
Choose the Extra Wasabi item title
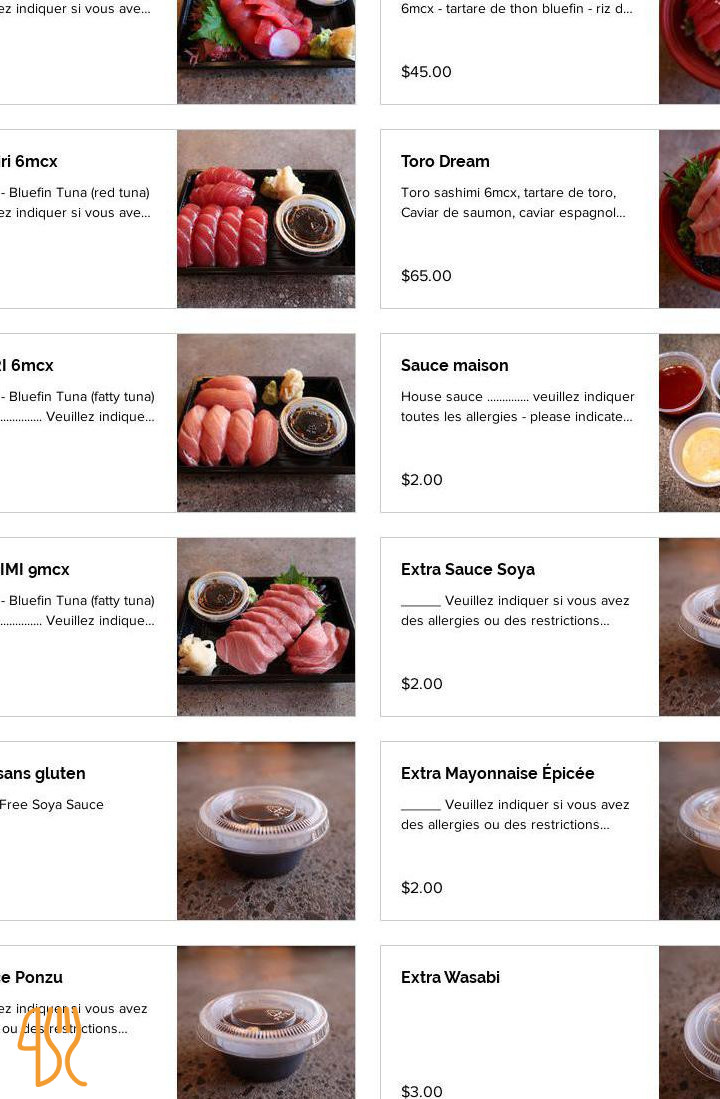click(451, 978)
